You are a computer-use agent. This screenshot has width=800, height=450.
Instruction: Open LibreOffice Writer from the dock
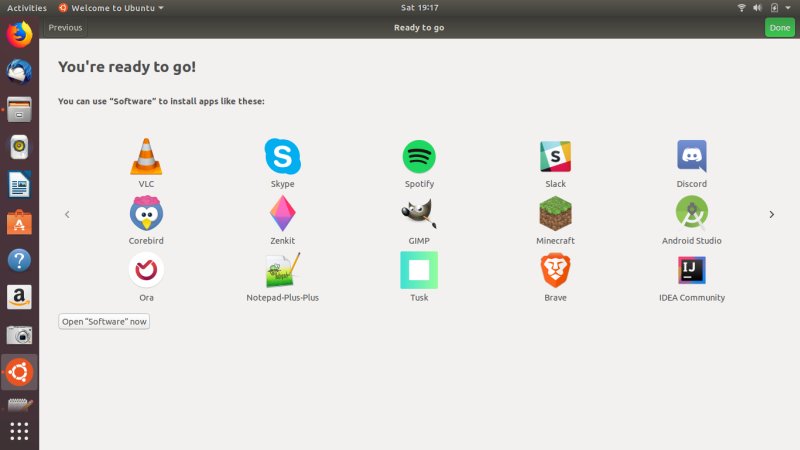point(19,184)
